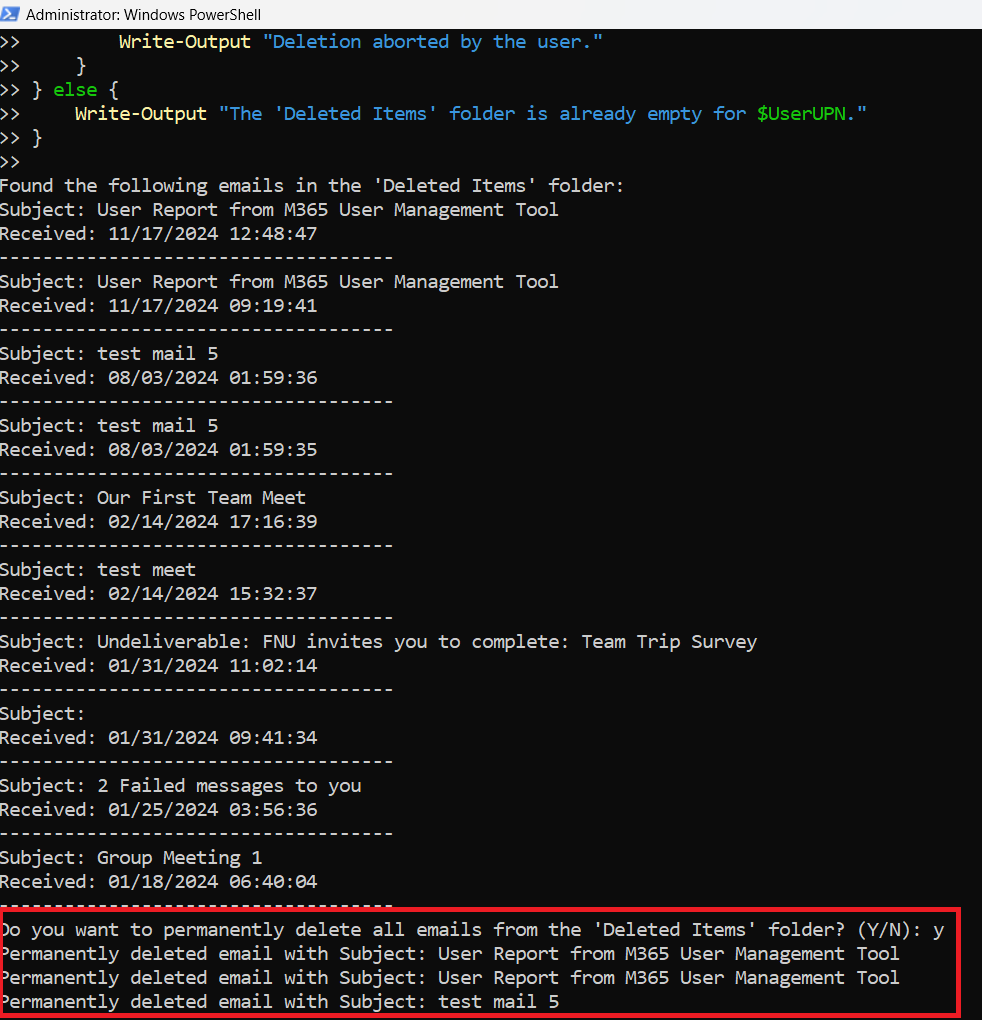Screen dimensions: 982x1020
Task: Click the 'Undeliverable: FNU invites you' subject
Action: [426, 642]
